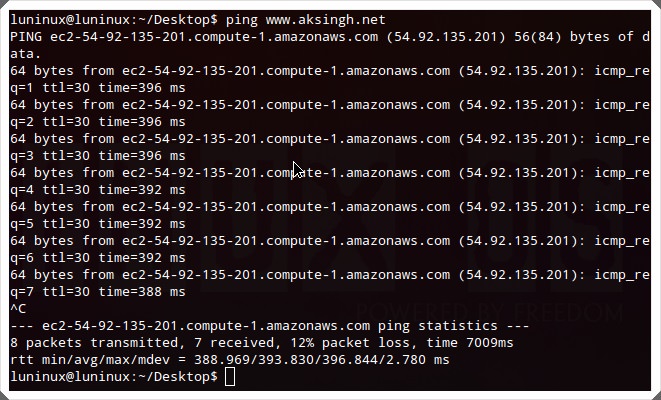Viewport: 661px width, 400px height.
Task: Click www.aksingh.net in the ping command
Action: click(x=325, y=20)
